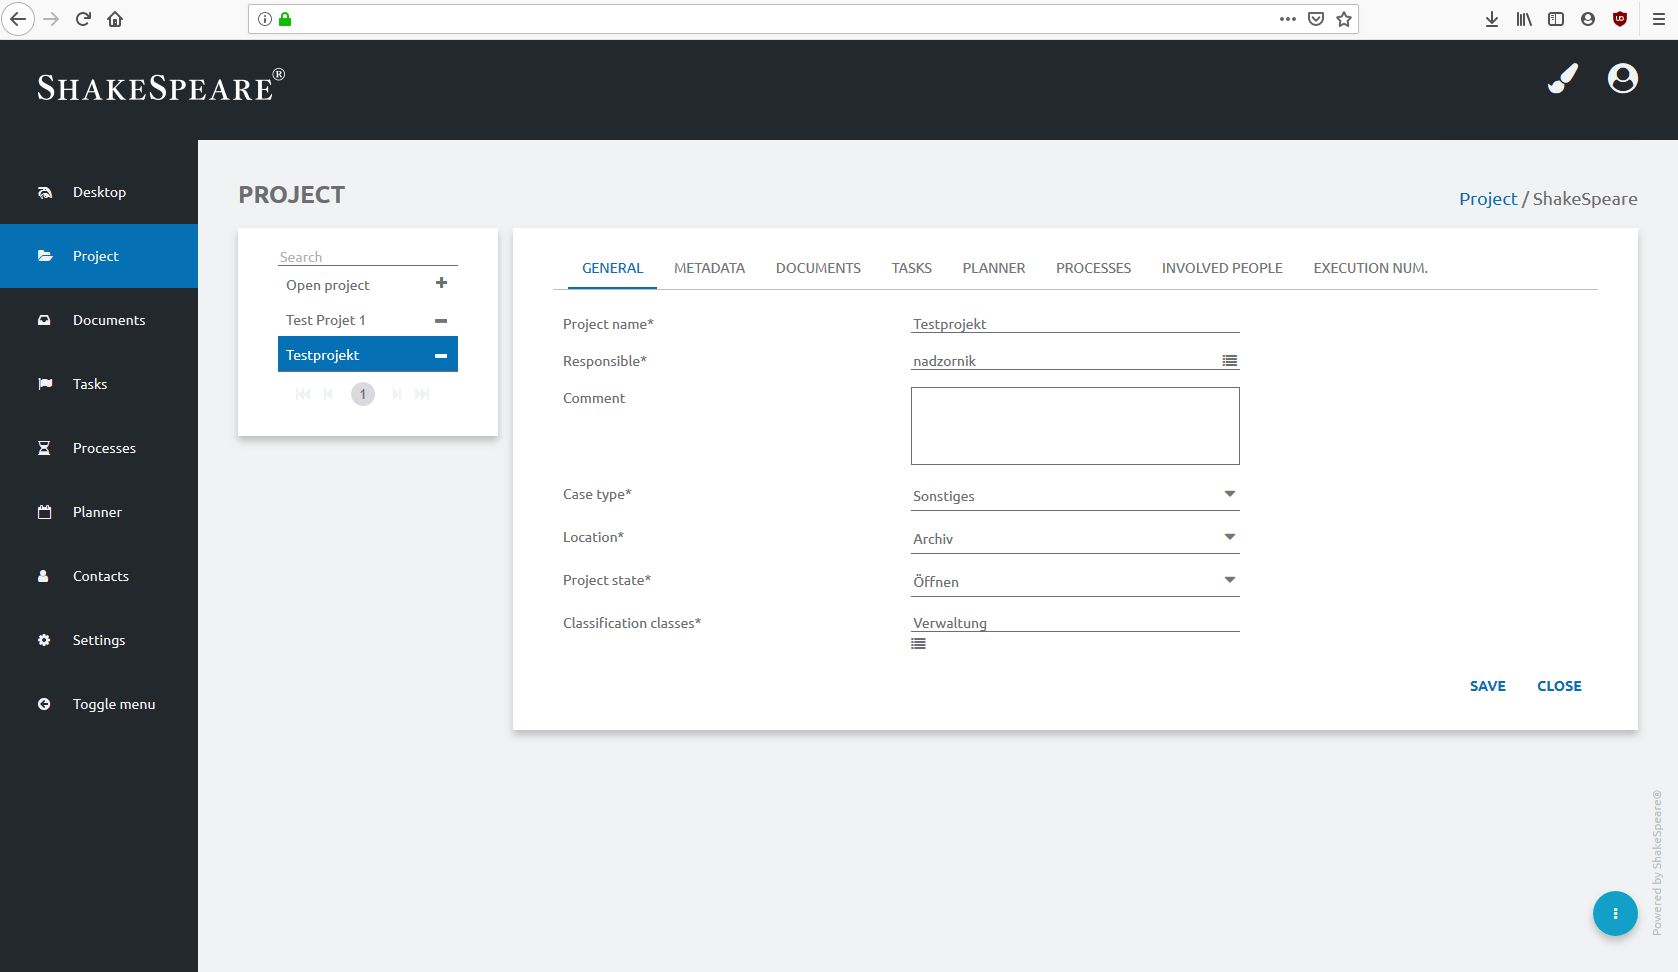Open browser page actions three-dot menu
This screenshot has width=1678, height=972.
1288,19
